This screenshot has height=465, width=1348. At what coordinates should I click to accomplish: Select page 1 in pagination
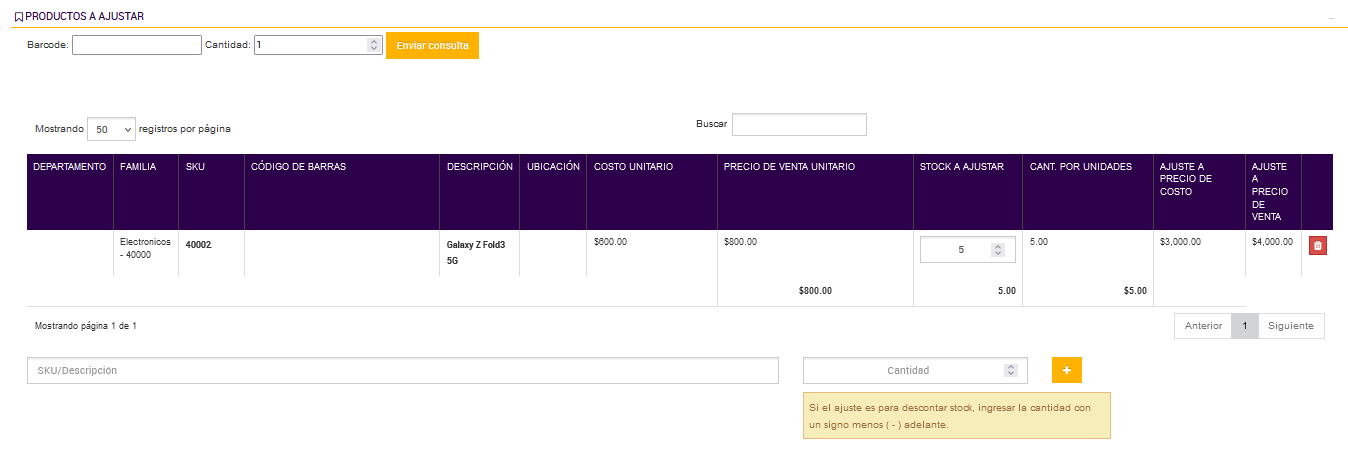click(1245, 326)
